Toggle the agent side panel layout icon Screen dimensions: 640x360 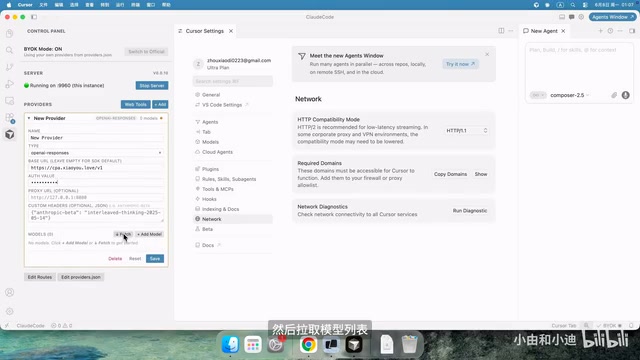click(632, 31)
